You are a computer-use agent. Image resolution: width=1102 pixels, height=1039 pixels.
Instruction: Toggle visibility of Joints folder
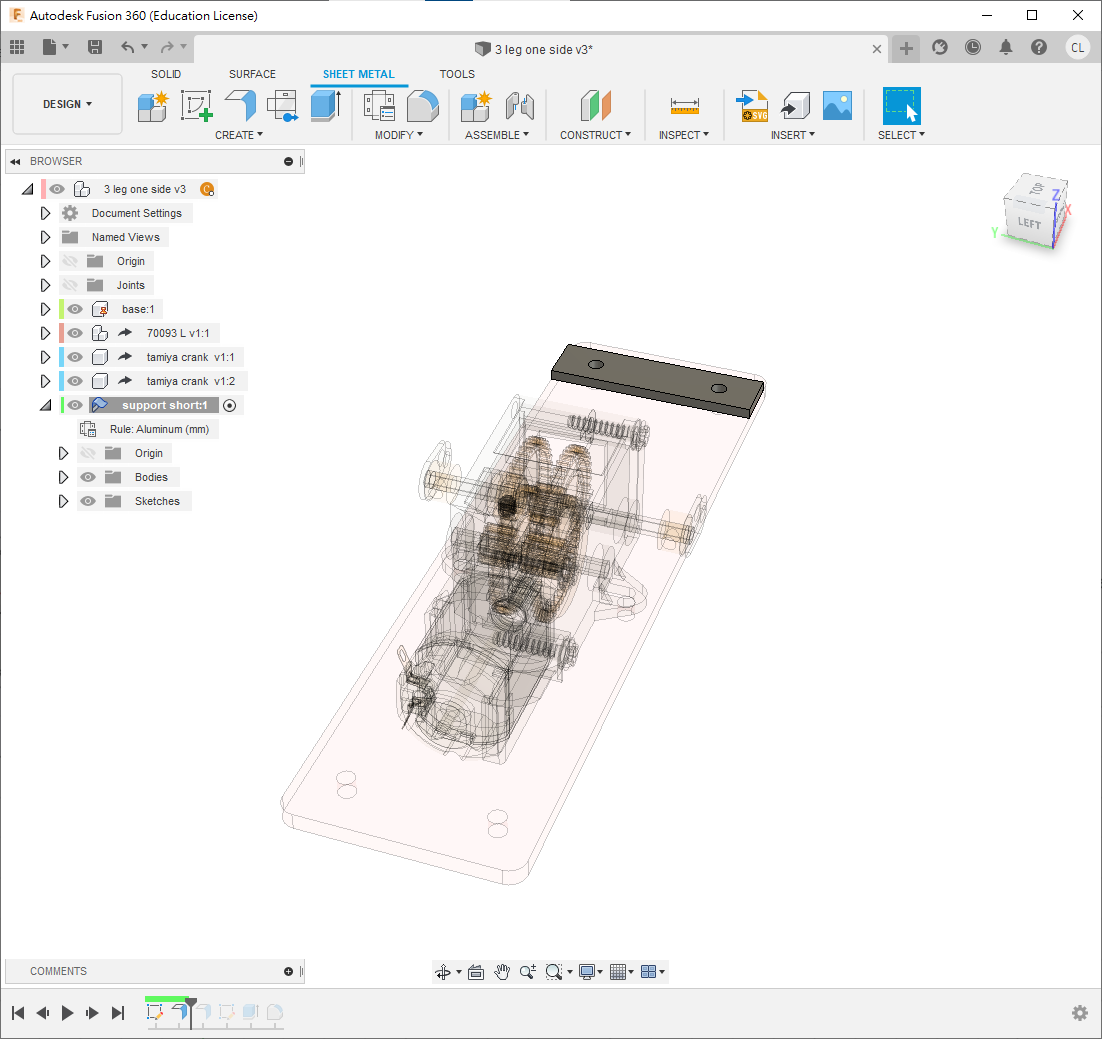click(x=70, y=285)
